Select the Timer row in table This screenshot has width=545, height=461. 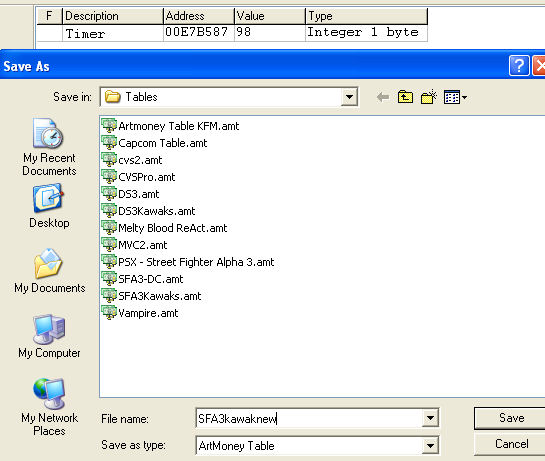coord(232,33)
